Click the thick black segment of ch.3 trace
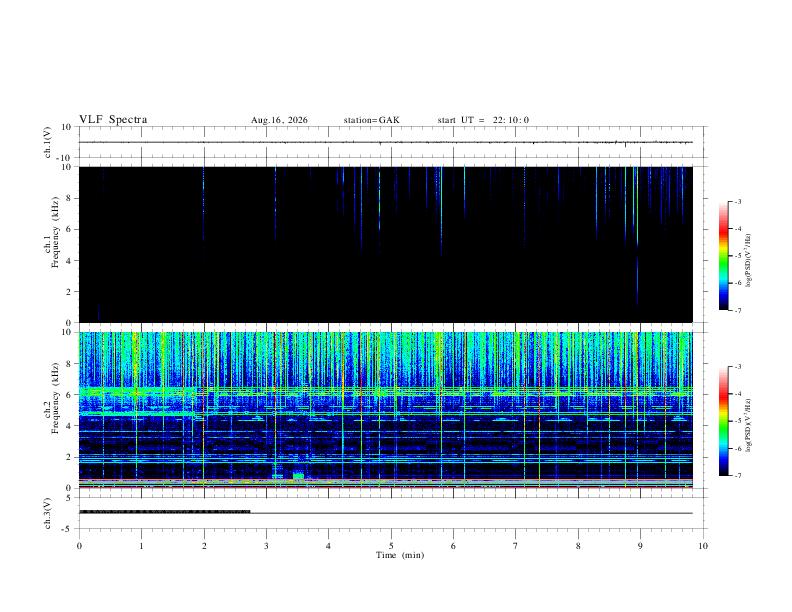 (x=165, y=512)
